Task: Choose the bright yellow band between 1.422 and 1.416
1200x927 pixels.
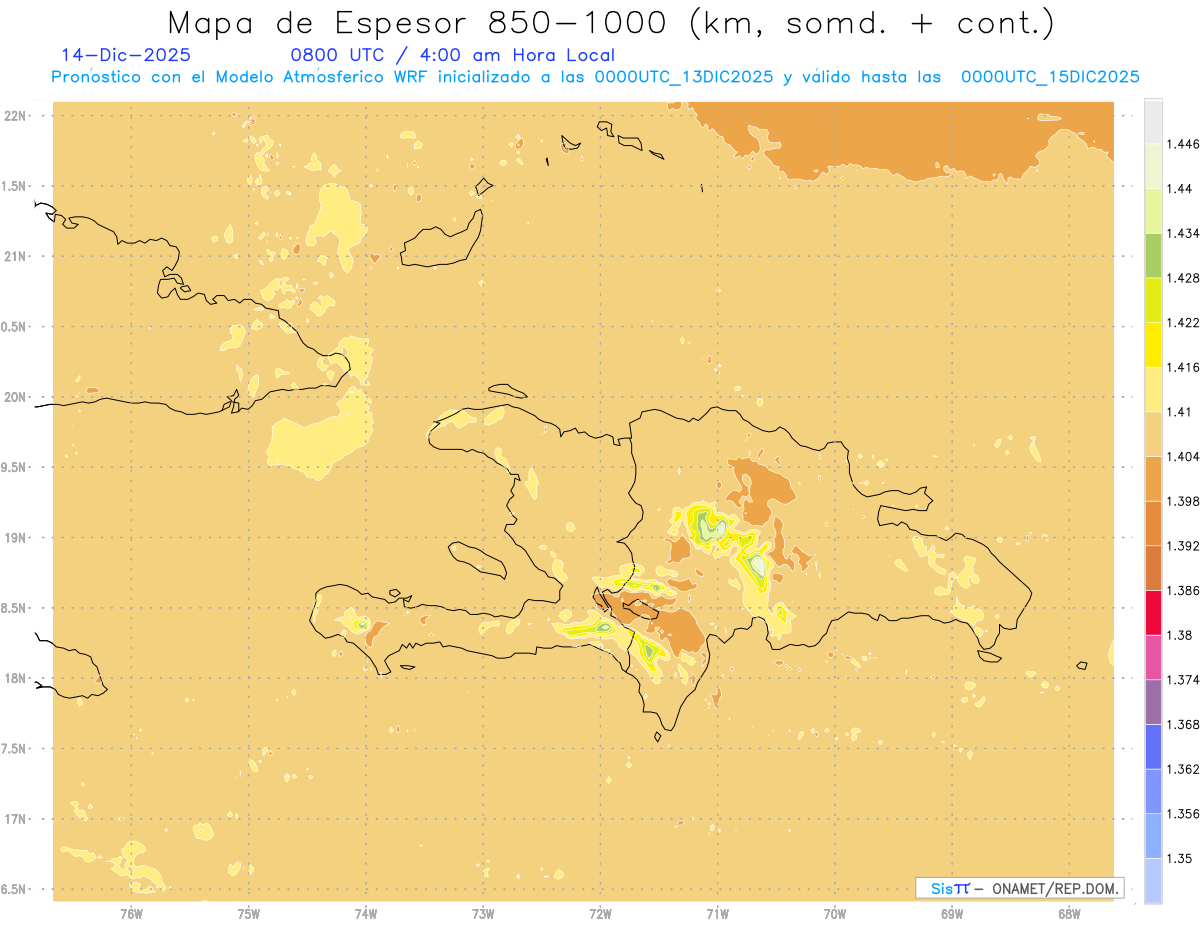Action: (x=1153, y=345)
